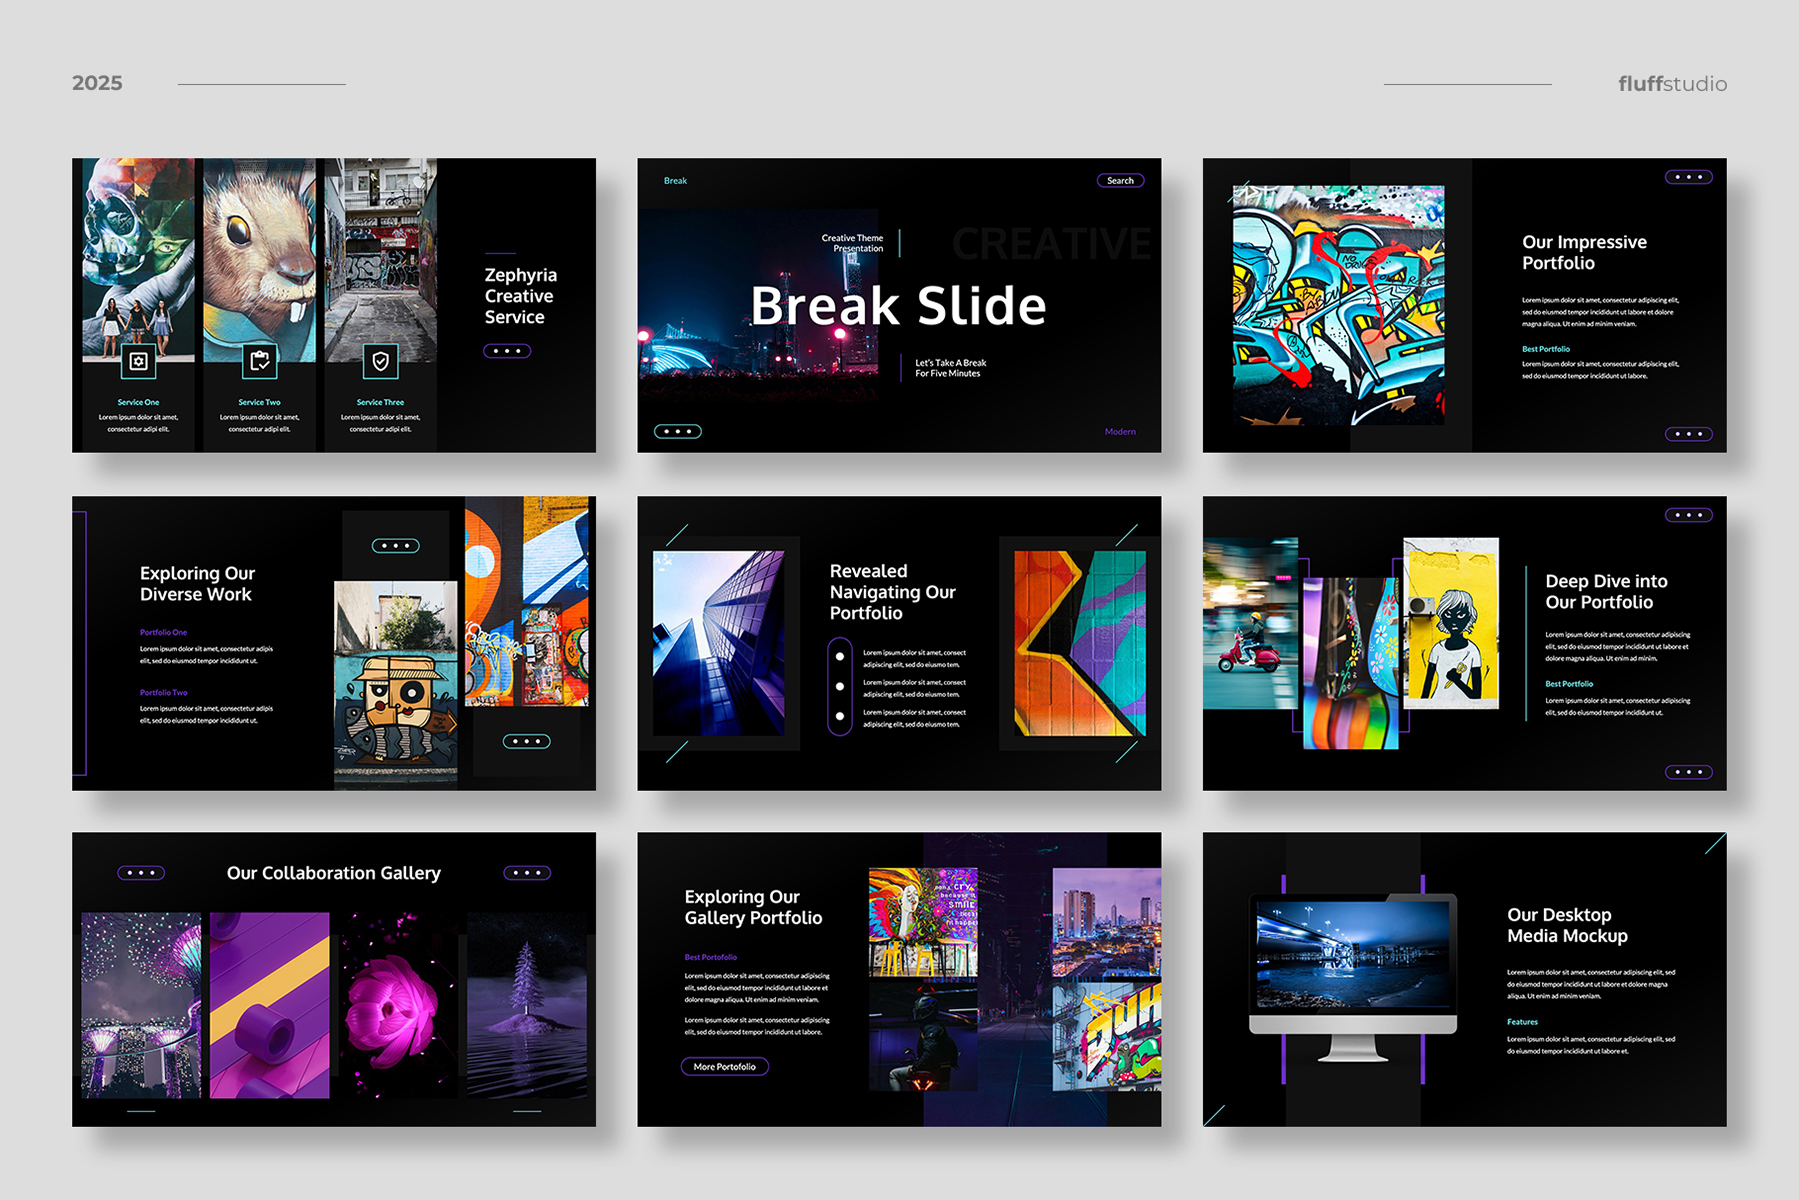Select middle dot in Revealed Navigating vertical indicator

click(x=840, y=687)
